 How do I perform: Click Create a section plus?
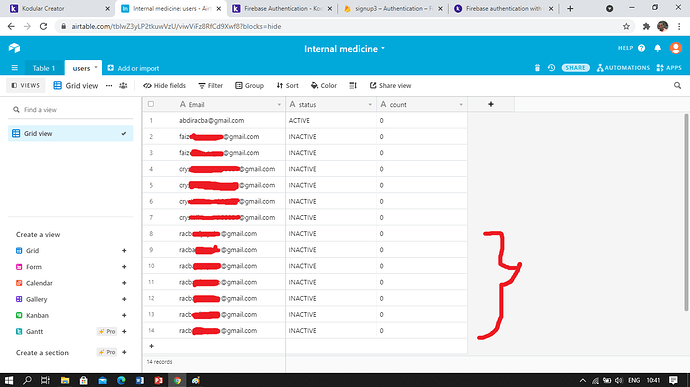click(x=124, y=352)
